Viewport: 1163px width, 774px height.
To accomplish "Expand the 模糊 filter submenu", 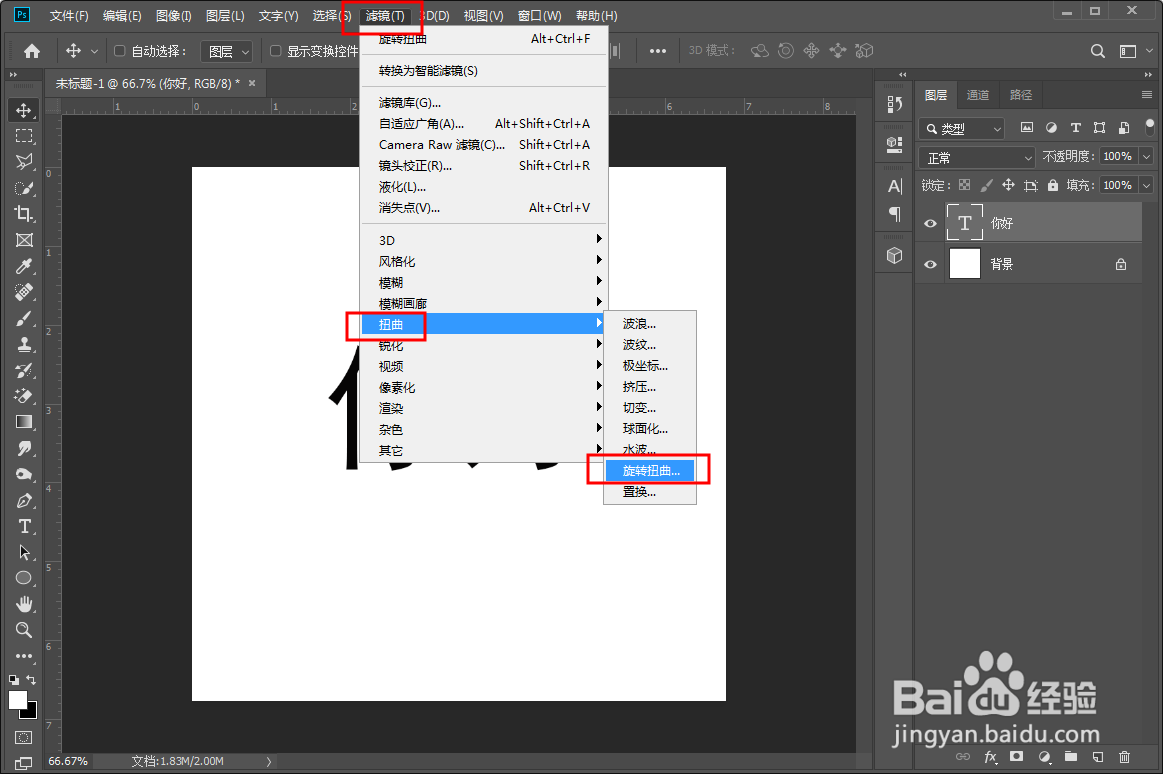I will [484, 282].
